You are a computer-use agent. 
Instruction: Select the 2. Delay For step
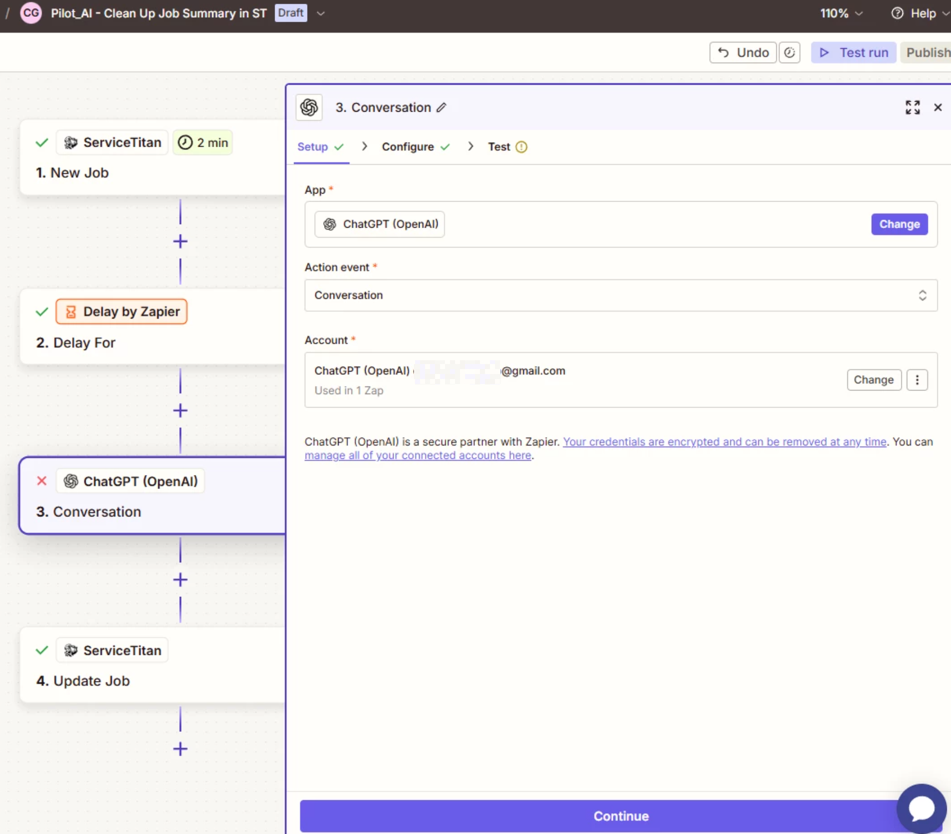tap(153, 326)
